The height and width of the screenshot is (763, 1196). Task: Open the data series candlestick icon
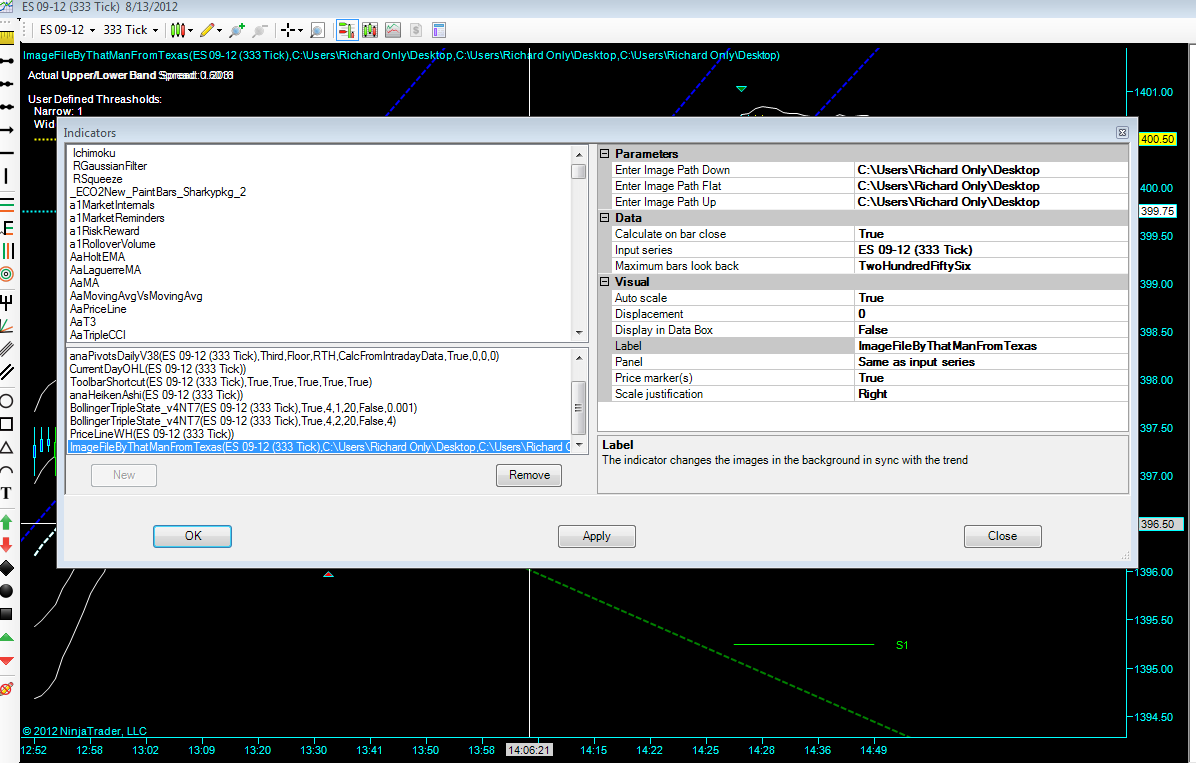370,31
